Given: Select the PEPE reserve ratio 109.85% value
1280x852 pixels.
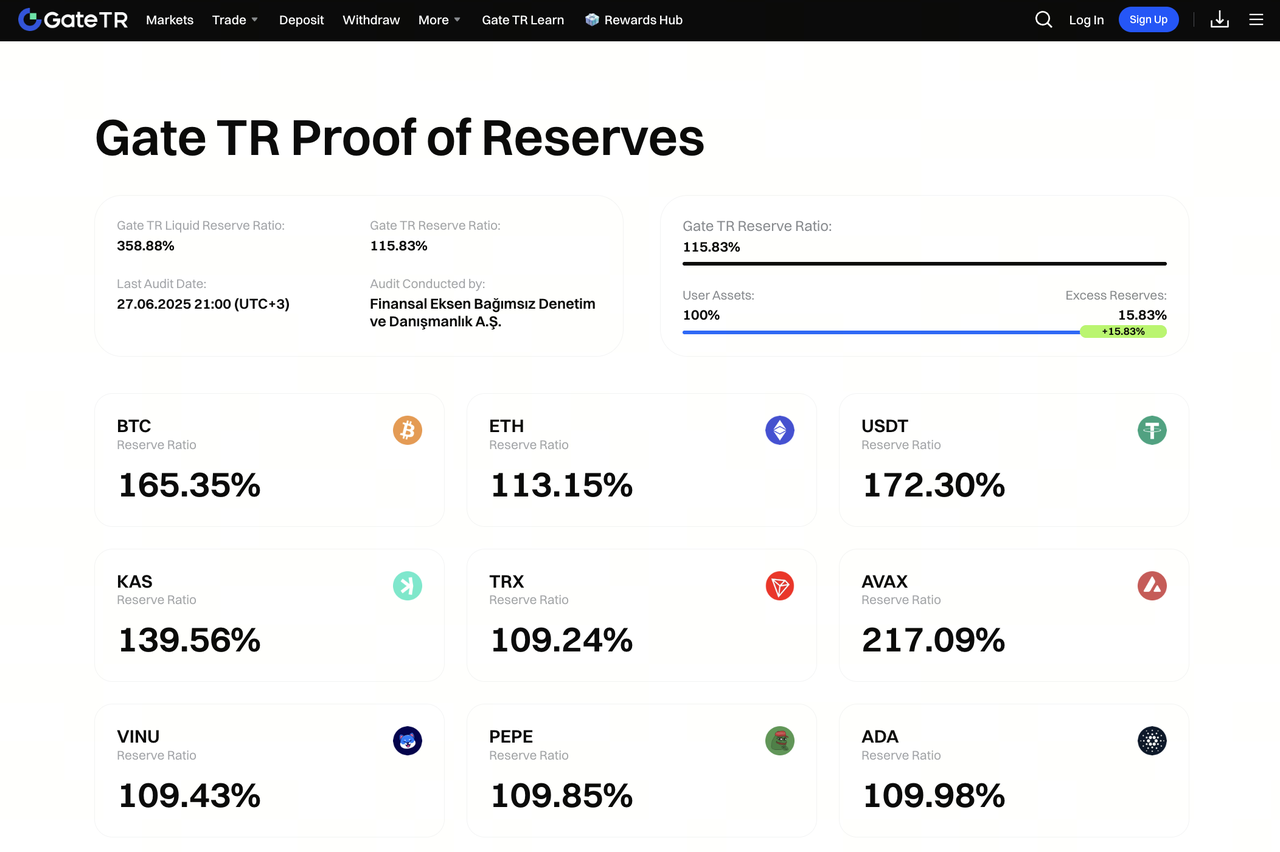Looking at the screenshot, I should click(561, 796).
